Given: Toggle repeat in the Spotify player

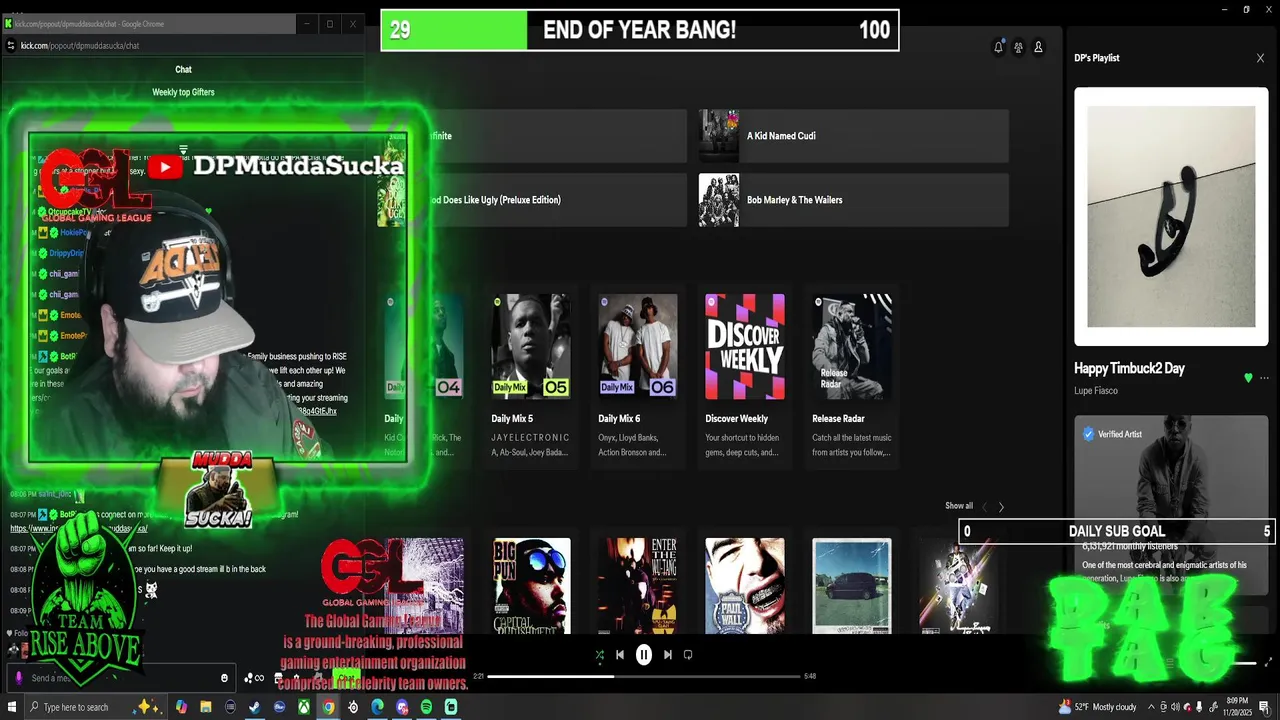Looking at the screenshot, I should tap(688, 655).
